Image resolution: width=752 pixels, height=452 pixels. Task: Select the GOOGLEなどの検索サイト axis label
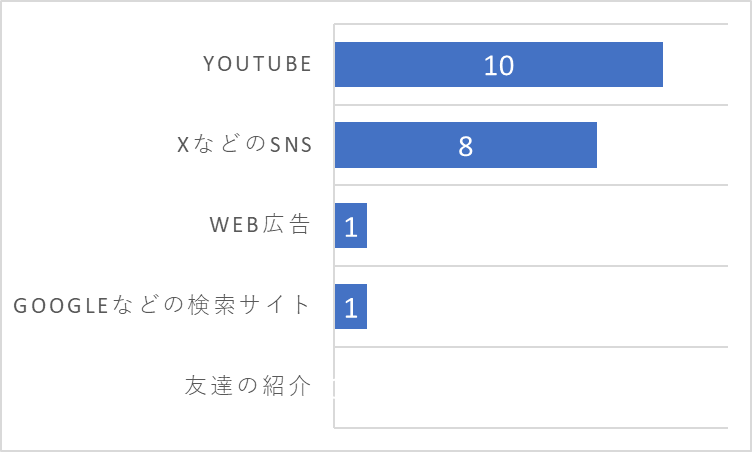[x=162, y=305]
